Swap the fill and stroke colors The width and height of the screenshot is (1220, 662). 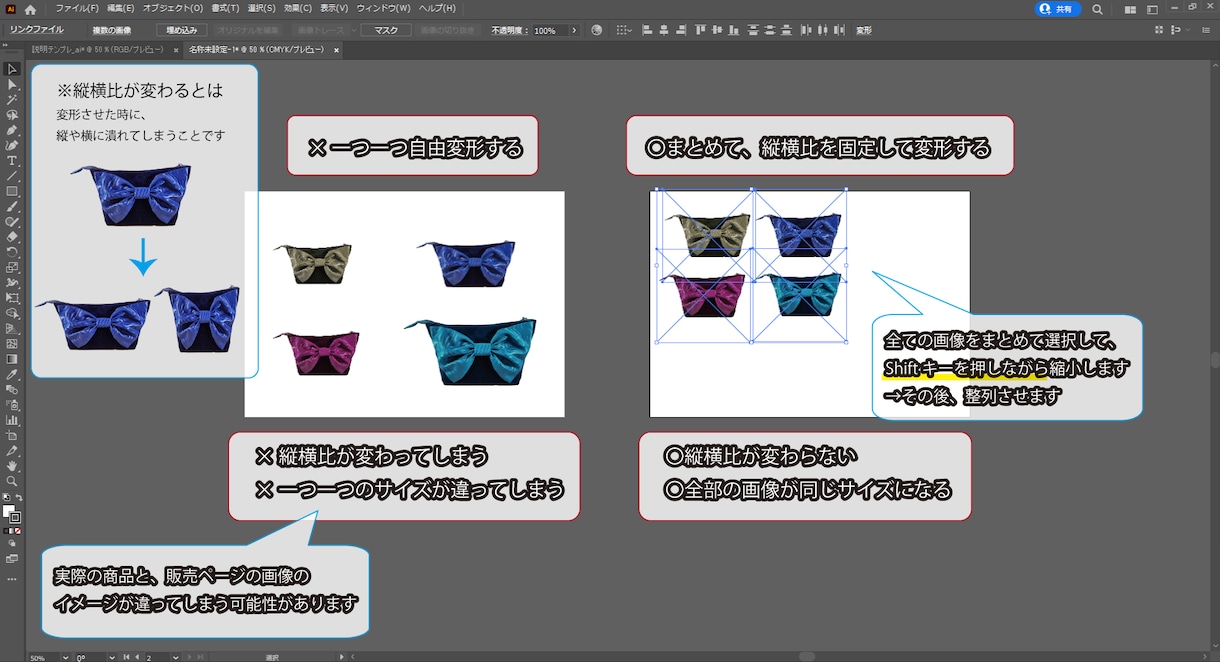coord(20,498)
